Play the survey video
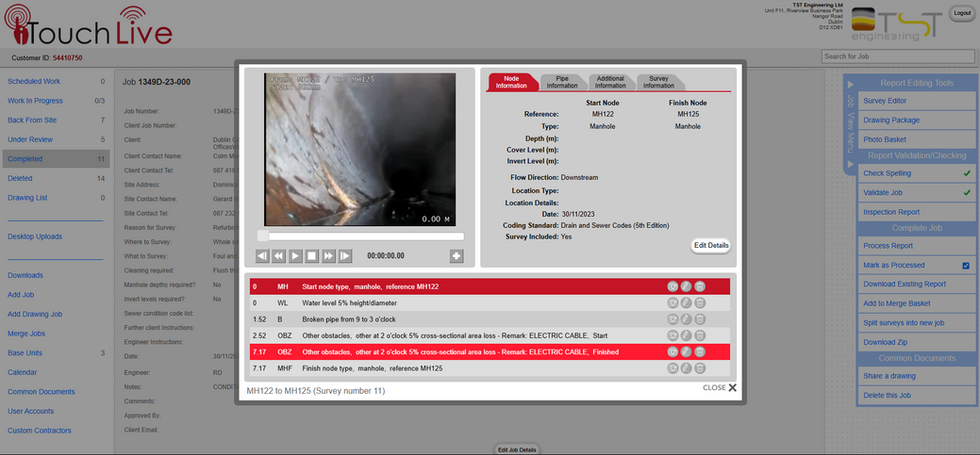Viewport: 980px width, 455px height. (296, 256)
